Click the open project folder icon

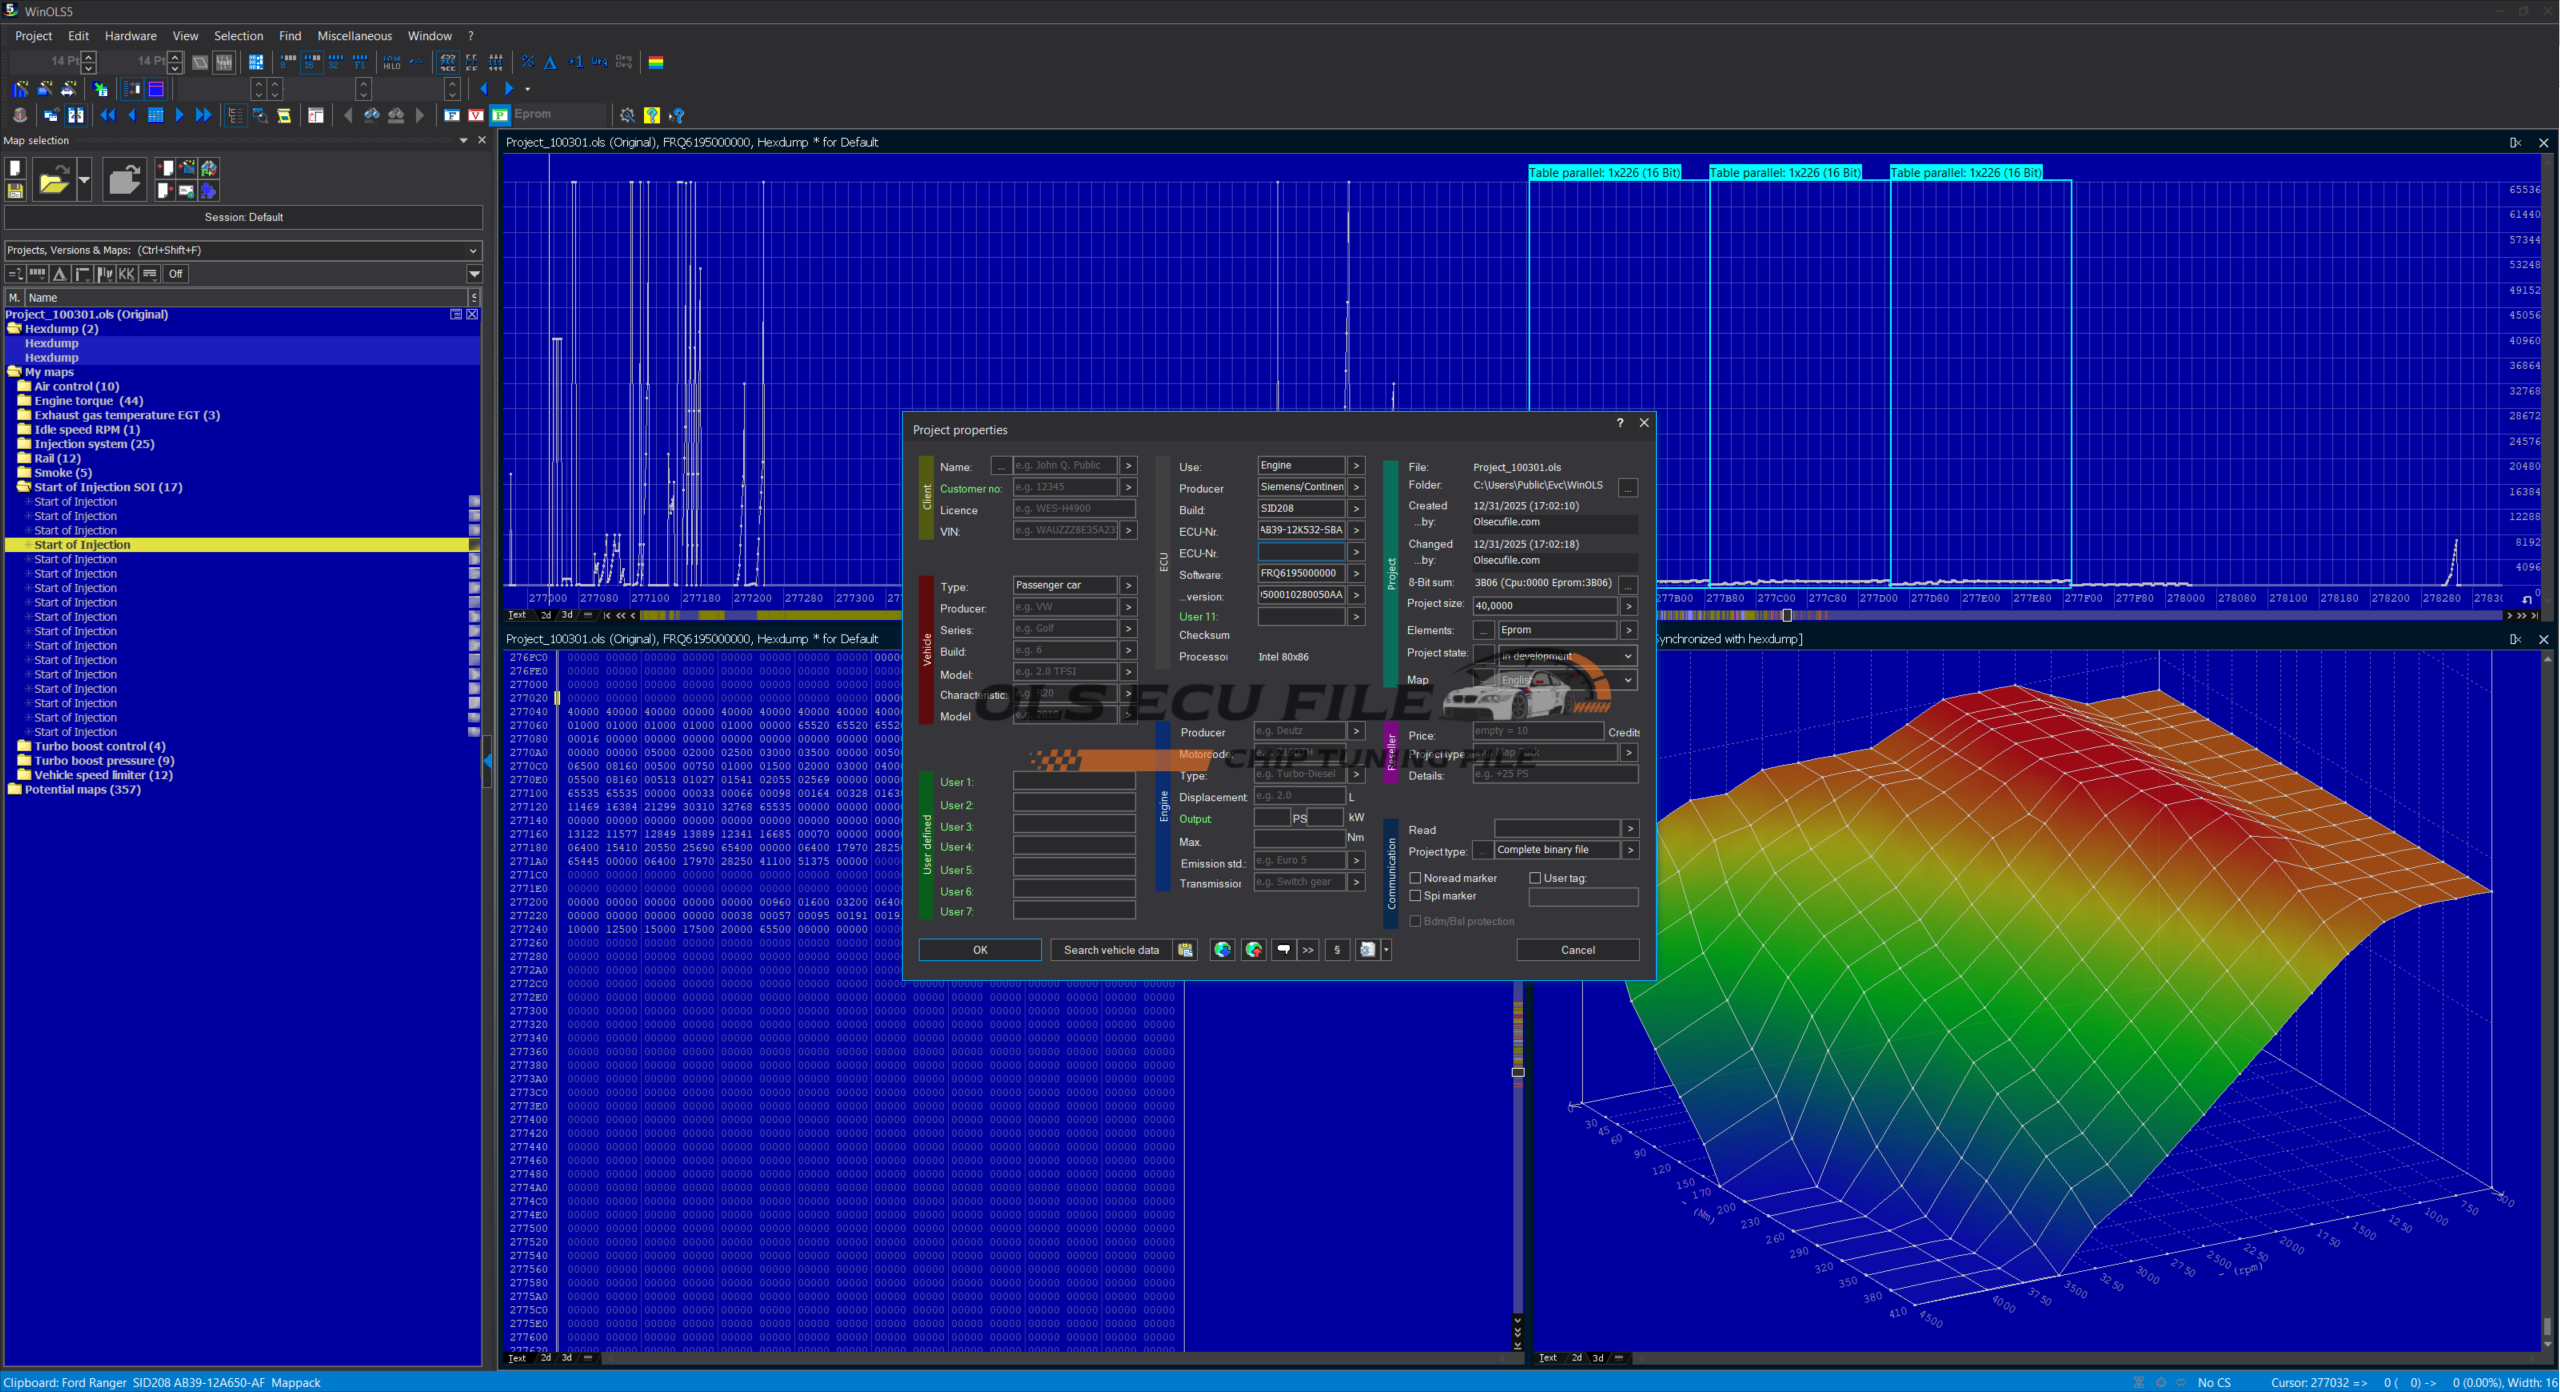click(x=54, y=181)
